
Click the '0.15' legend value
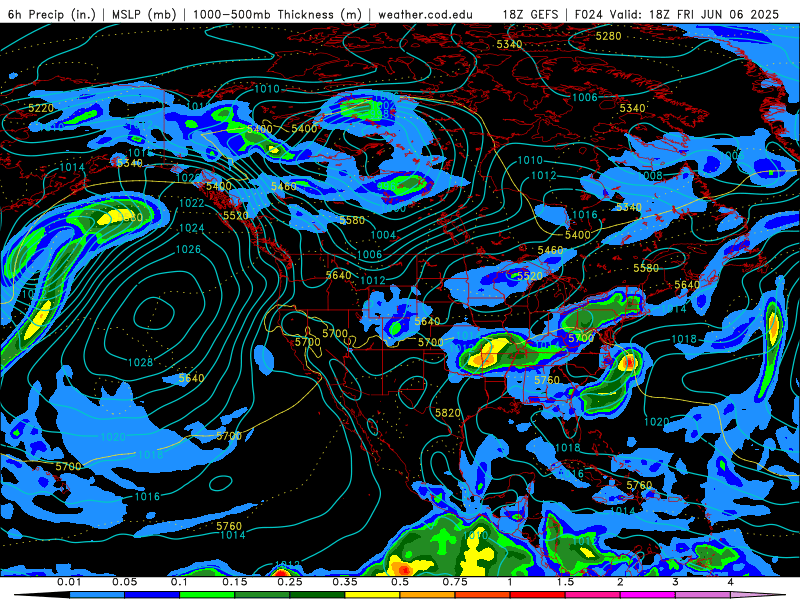235,582
